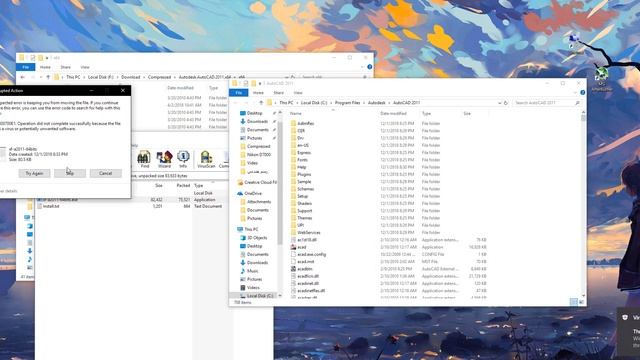
Task: Select Downloads under Quick access in sidebar
Action: (x=257, y=122)
